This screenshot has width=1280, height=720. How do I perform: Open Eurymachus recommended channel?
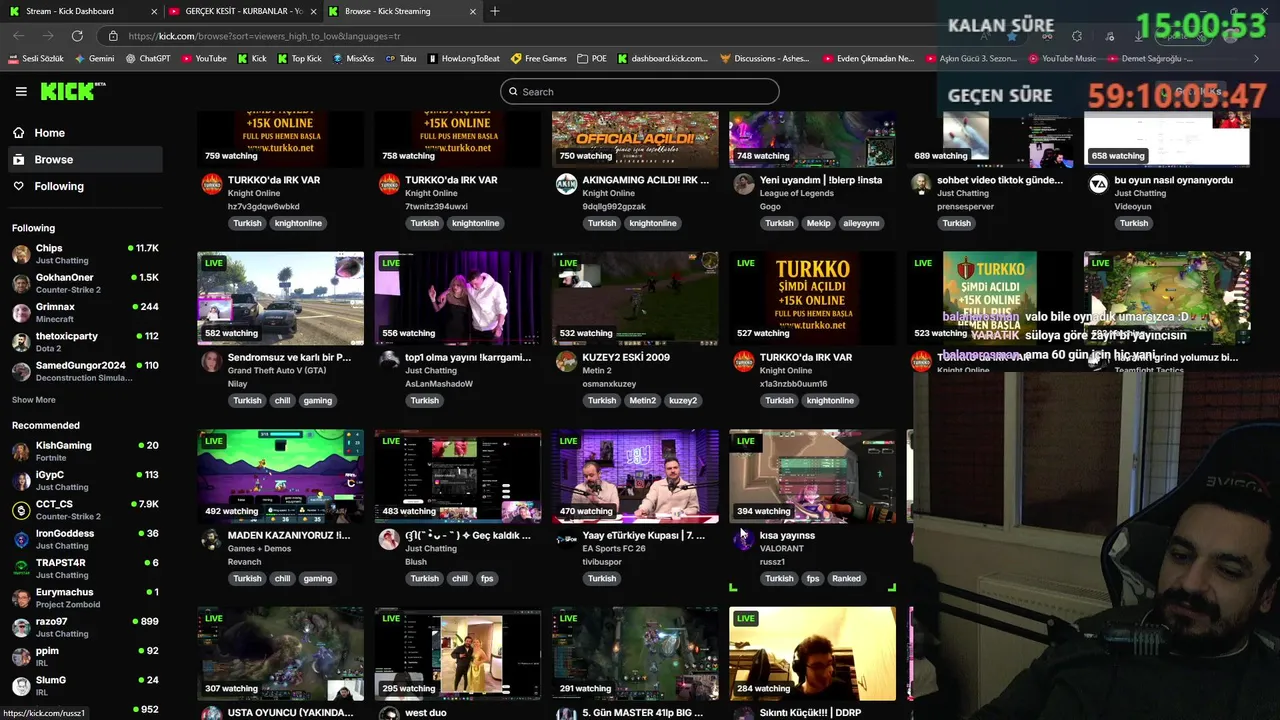(x=85, y=598)
